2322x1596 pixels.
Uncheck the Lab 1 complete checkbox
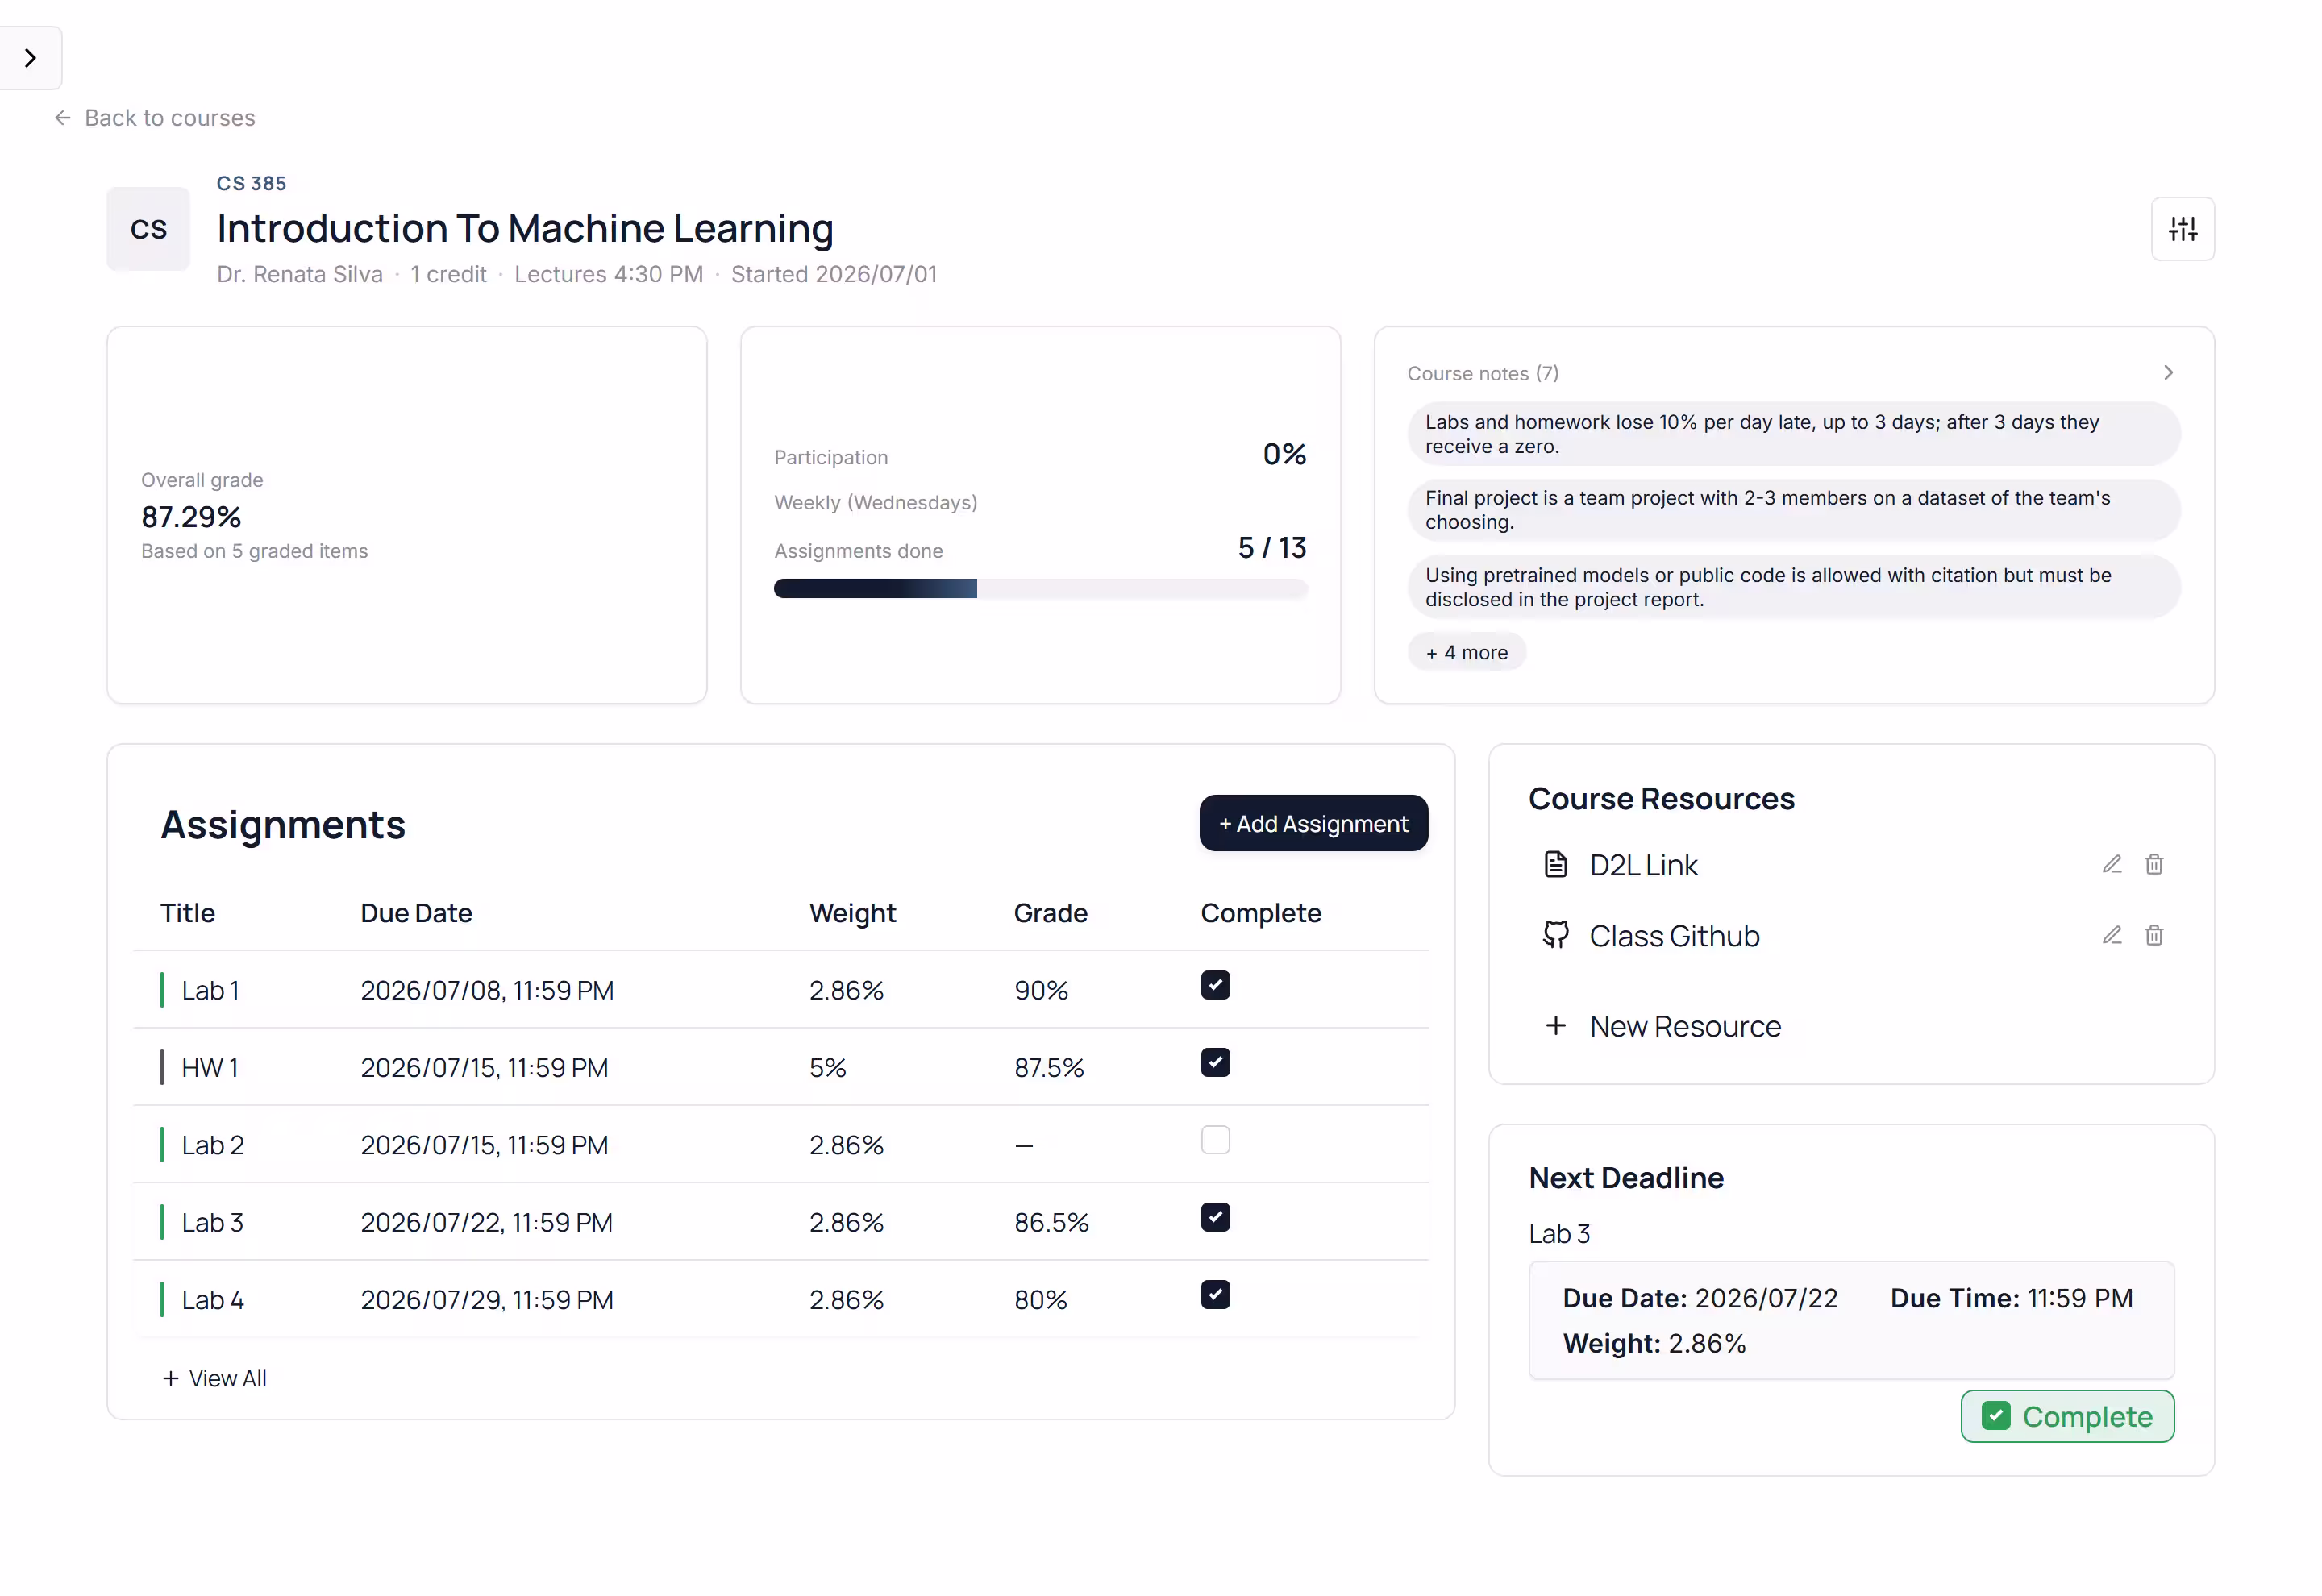(1215, 986)
